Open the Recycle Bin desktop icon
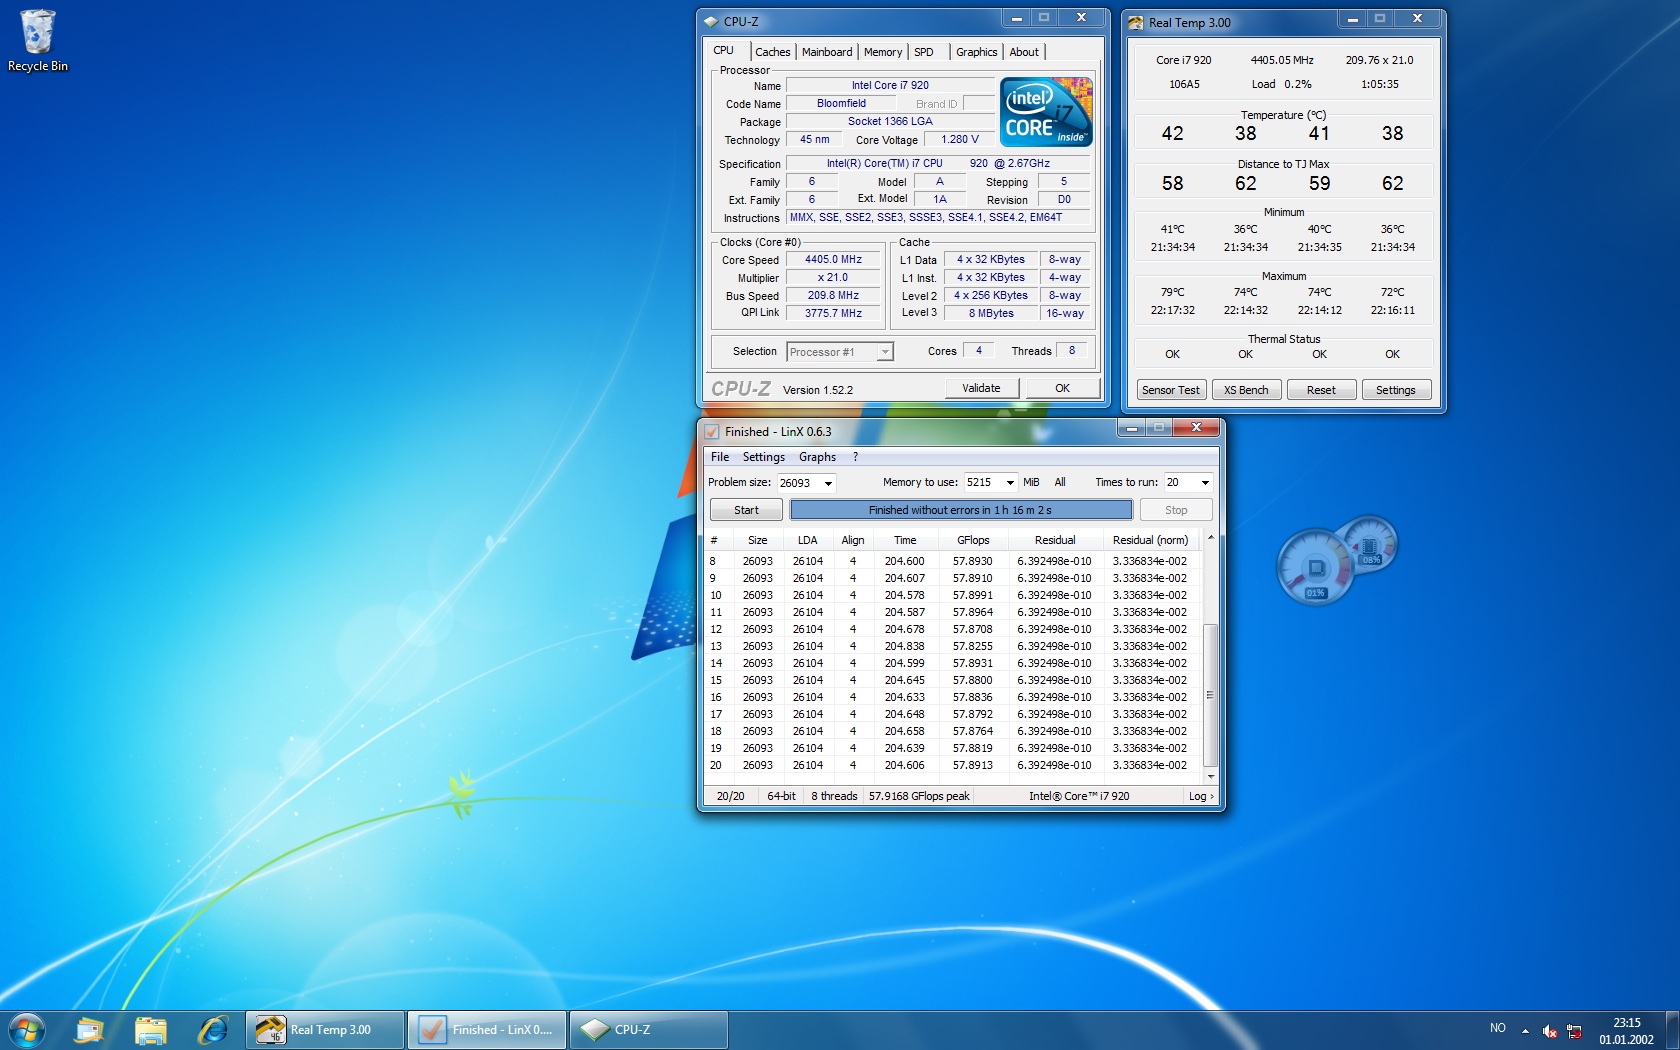Image resolution: width=1680 pixels, height=1050 pixels. click(37, 41)
